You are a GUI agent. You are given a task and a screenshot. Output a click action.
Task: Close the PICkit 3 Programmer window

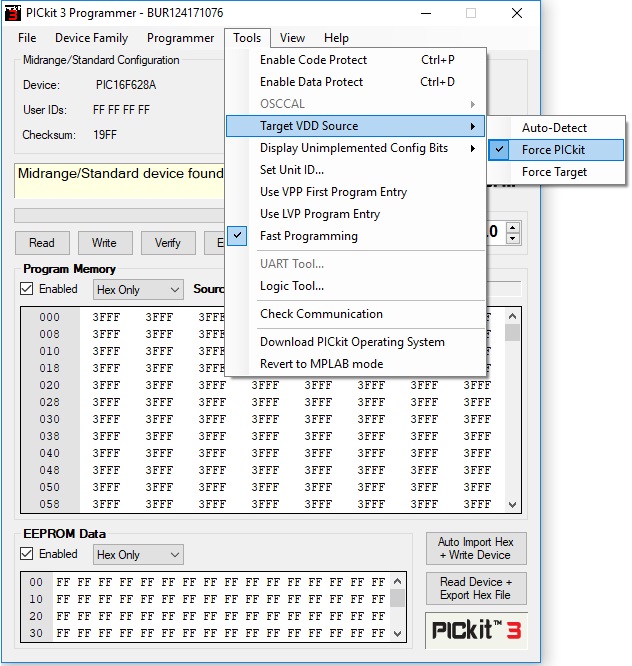[517, 13]
